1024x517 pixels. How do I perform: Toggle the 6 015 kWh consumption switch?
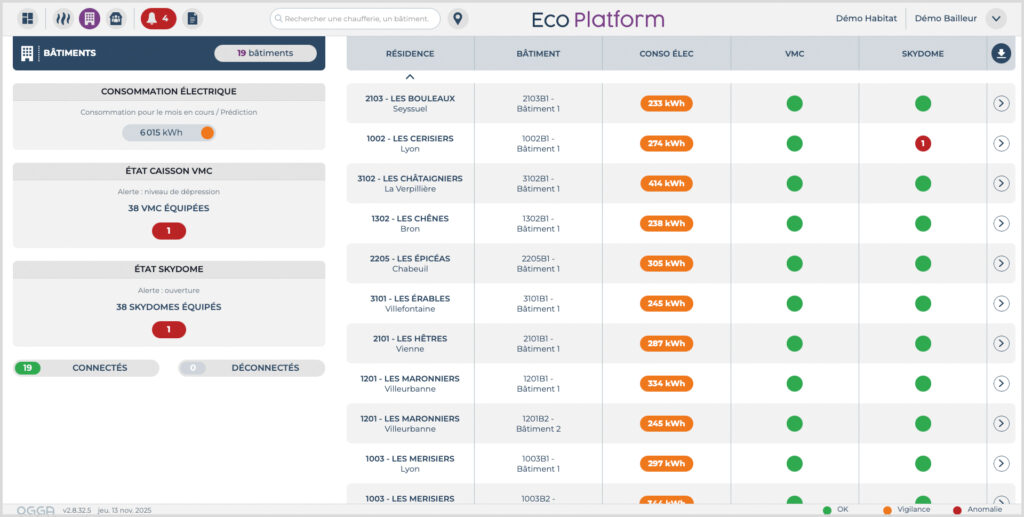207,133
